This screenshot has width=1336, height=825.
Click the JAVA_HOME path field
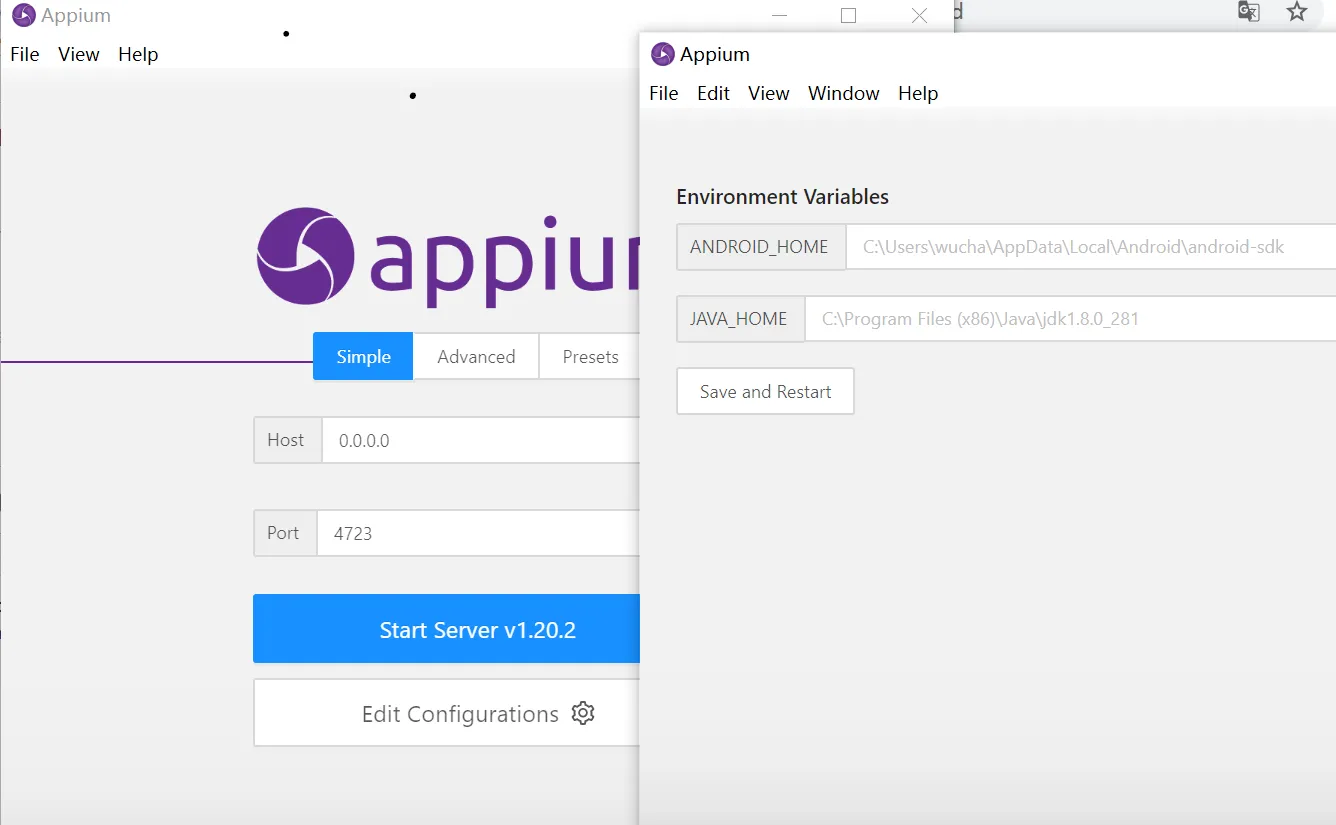tap(1070, 319)
